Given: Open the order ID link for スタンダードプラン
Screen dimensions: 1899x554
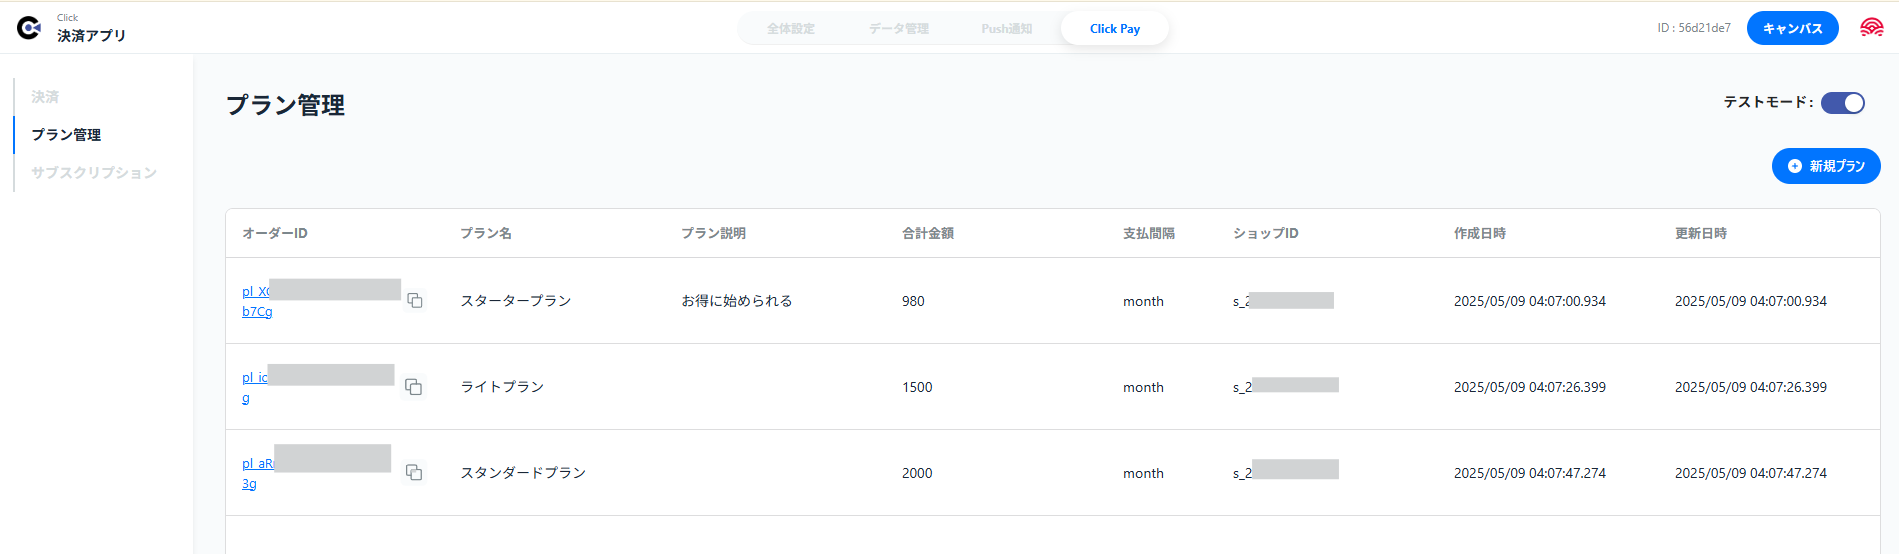Looking at the screenshot, I should (258, 473).
